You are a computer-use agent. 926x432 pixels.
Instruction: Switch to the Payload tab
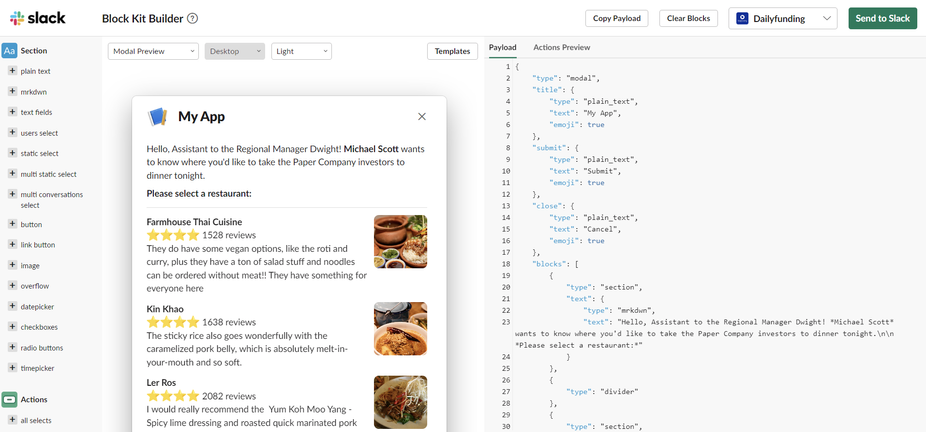click(503, 47)
